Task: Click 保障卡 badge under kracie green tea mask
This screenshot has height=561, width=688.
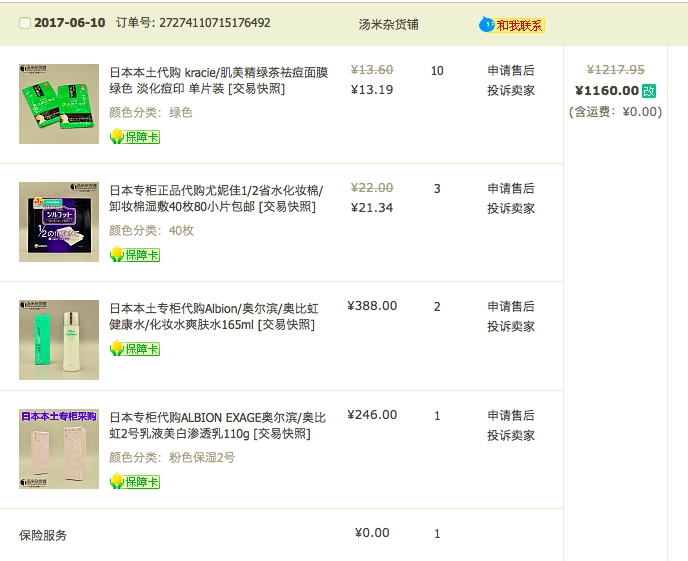Action: tap(134, 137)
